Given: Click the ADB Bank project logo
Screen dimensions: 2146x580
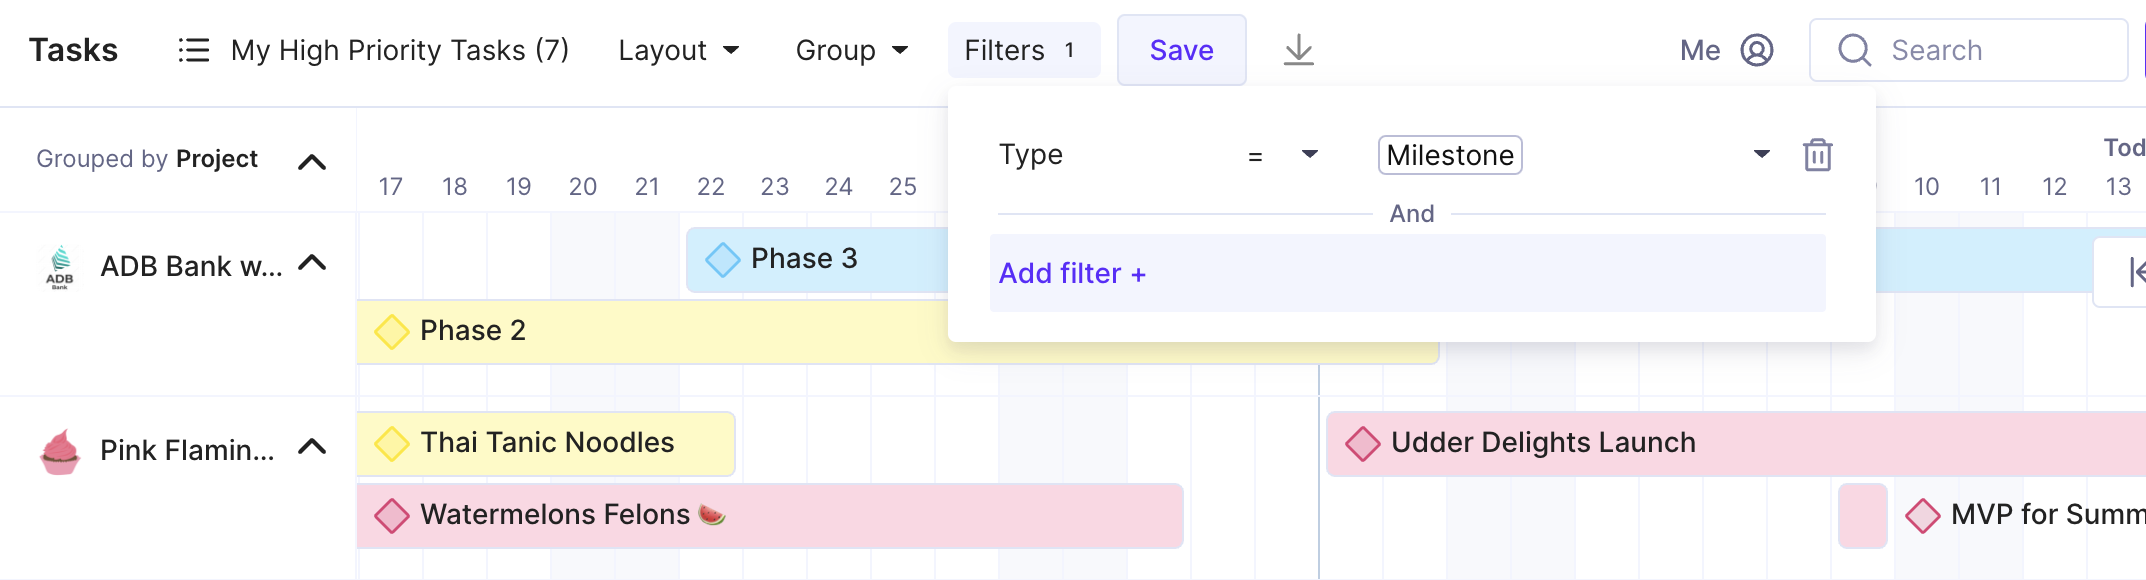Looking at the screenshot, I should click(60, 267).
